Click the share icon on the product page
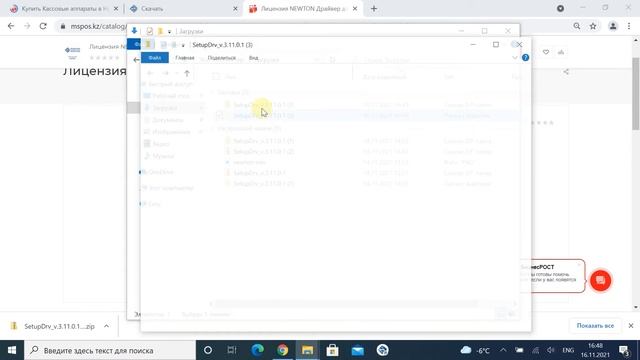The image size is (640, 360). coord(566,72)
